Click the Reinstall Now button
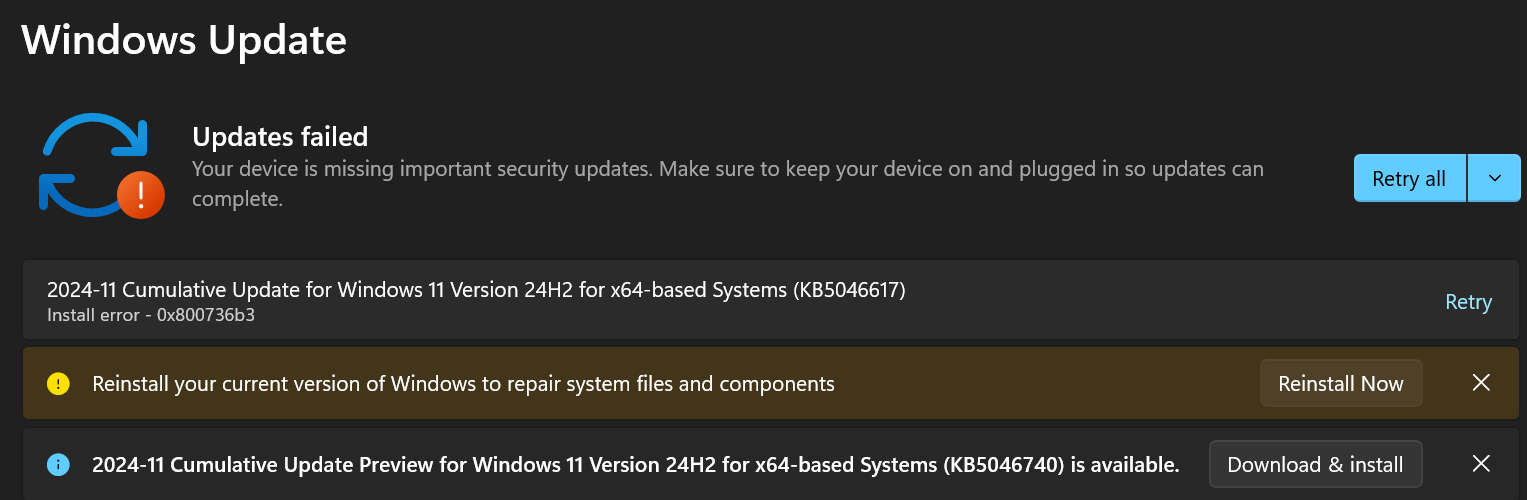This screenshot has width=1527, height=500. [1341, 383]
